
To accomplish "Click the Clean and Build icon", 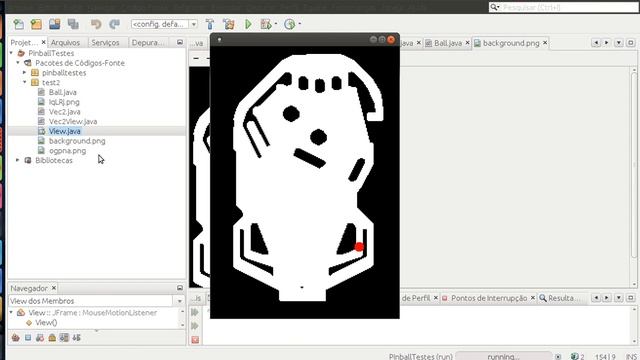I will point(229,24).
